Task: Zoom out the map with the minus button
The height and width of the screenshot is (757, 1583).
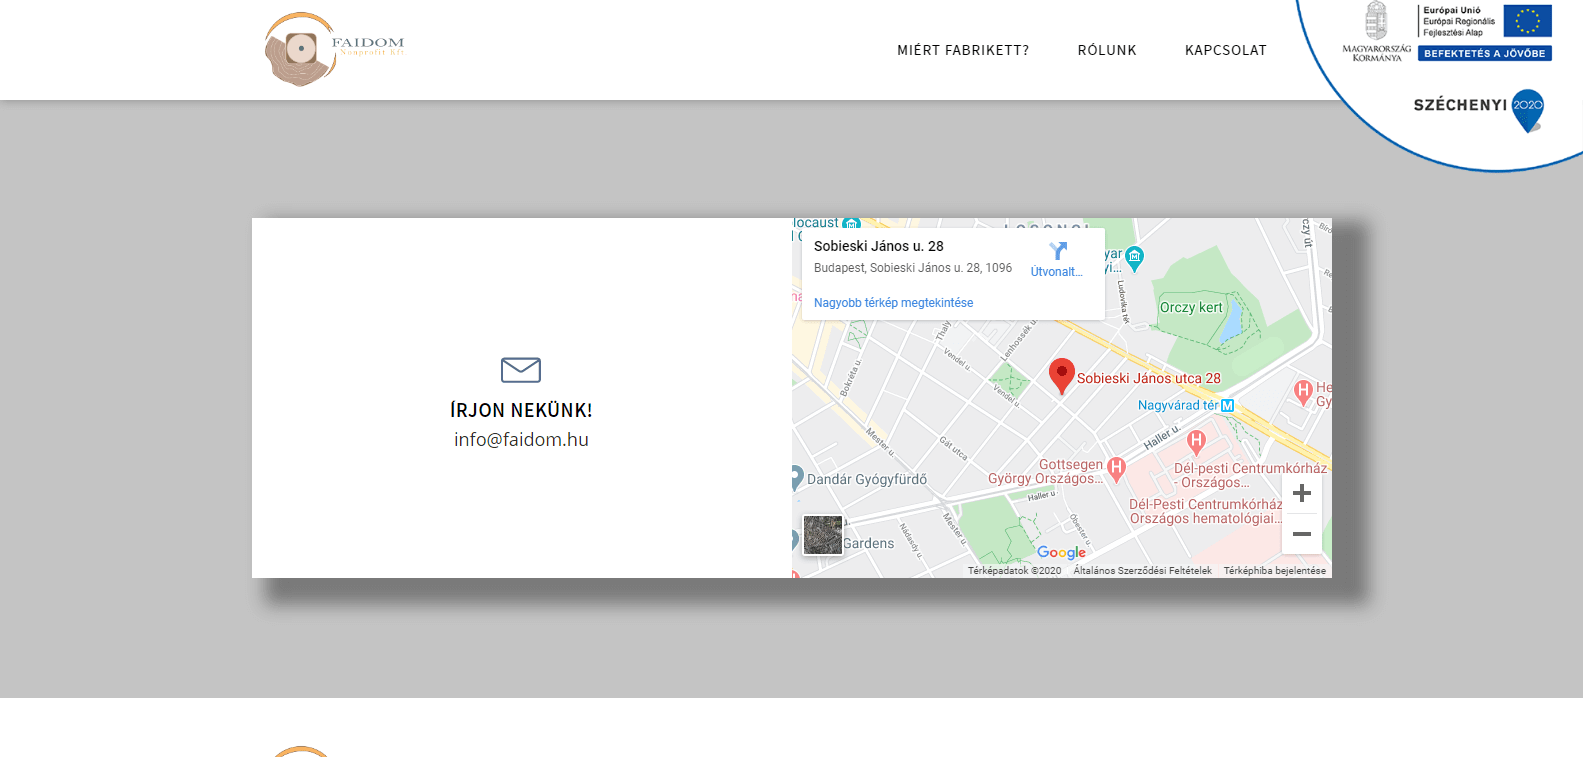Action: point(1301,534)
